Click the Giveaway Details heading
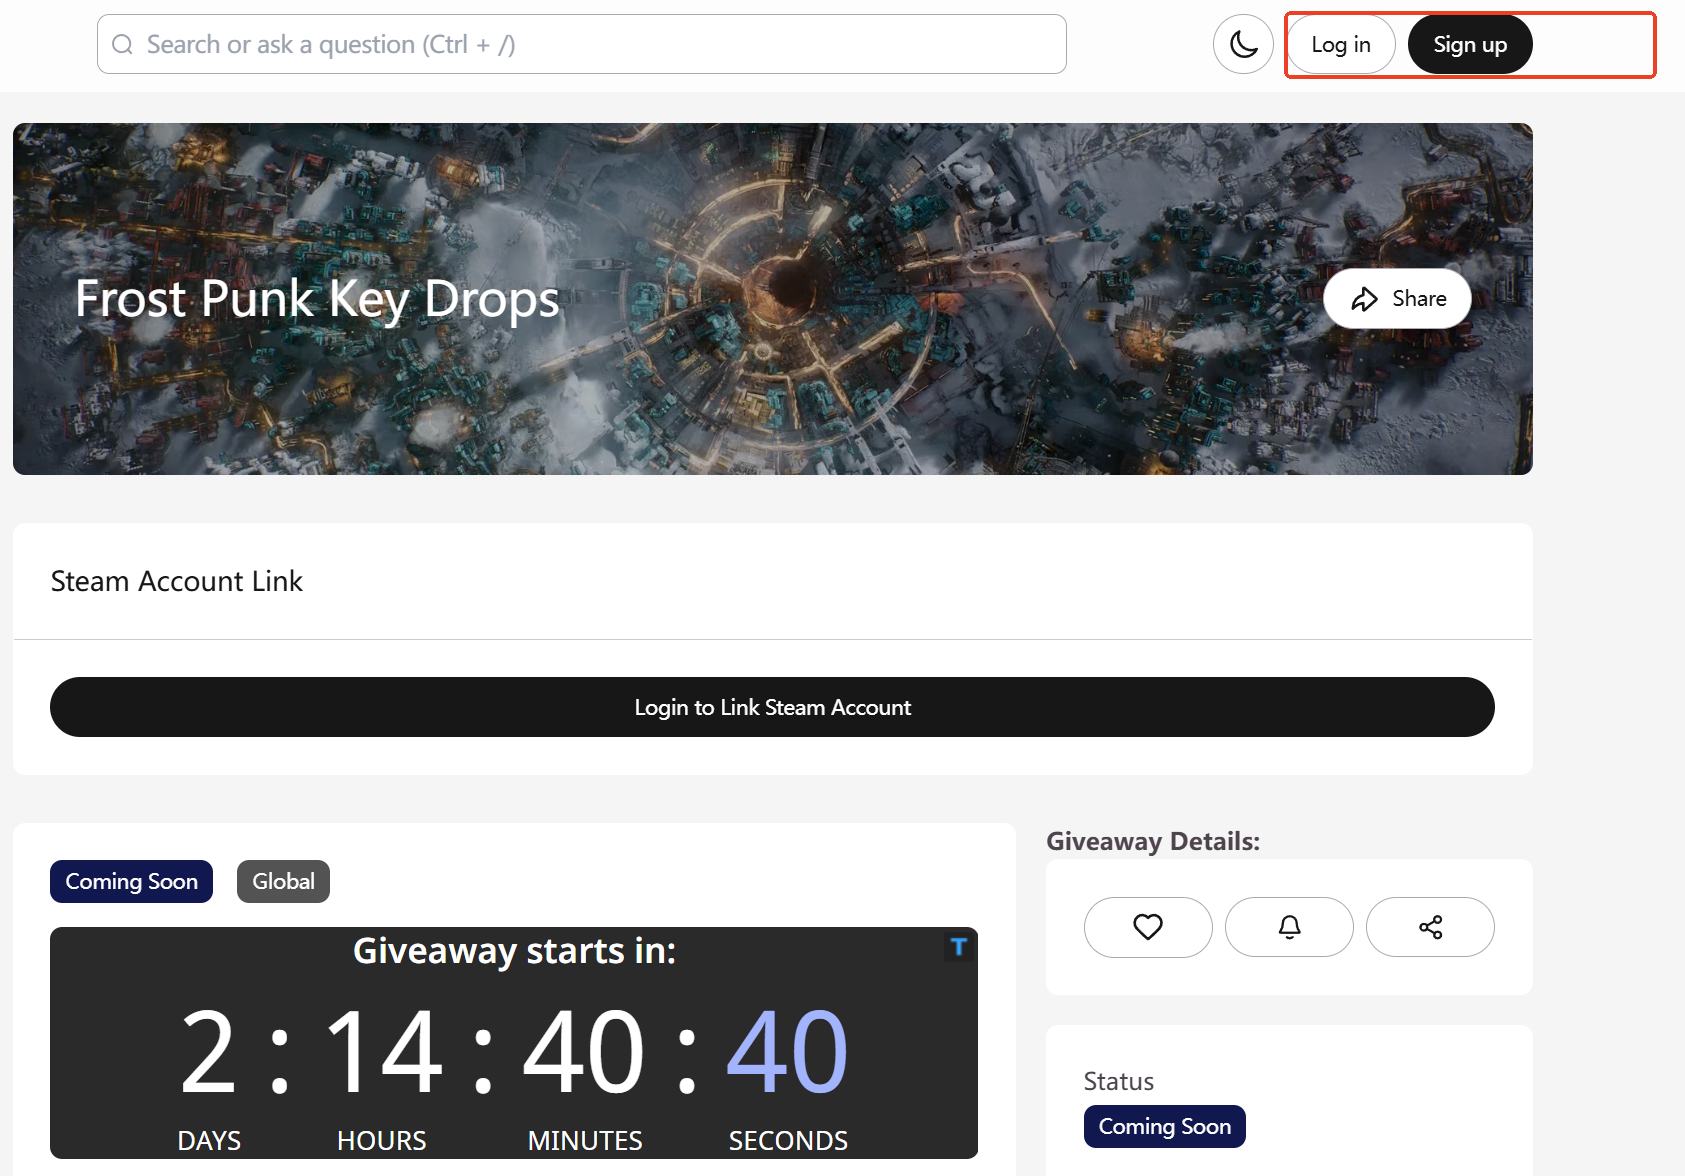This screenshot has width=1685, height=1176. pos(1152,841)
